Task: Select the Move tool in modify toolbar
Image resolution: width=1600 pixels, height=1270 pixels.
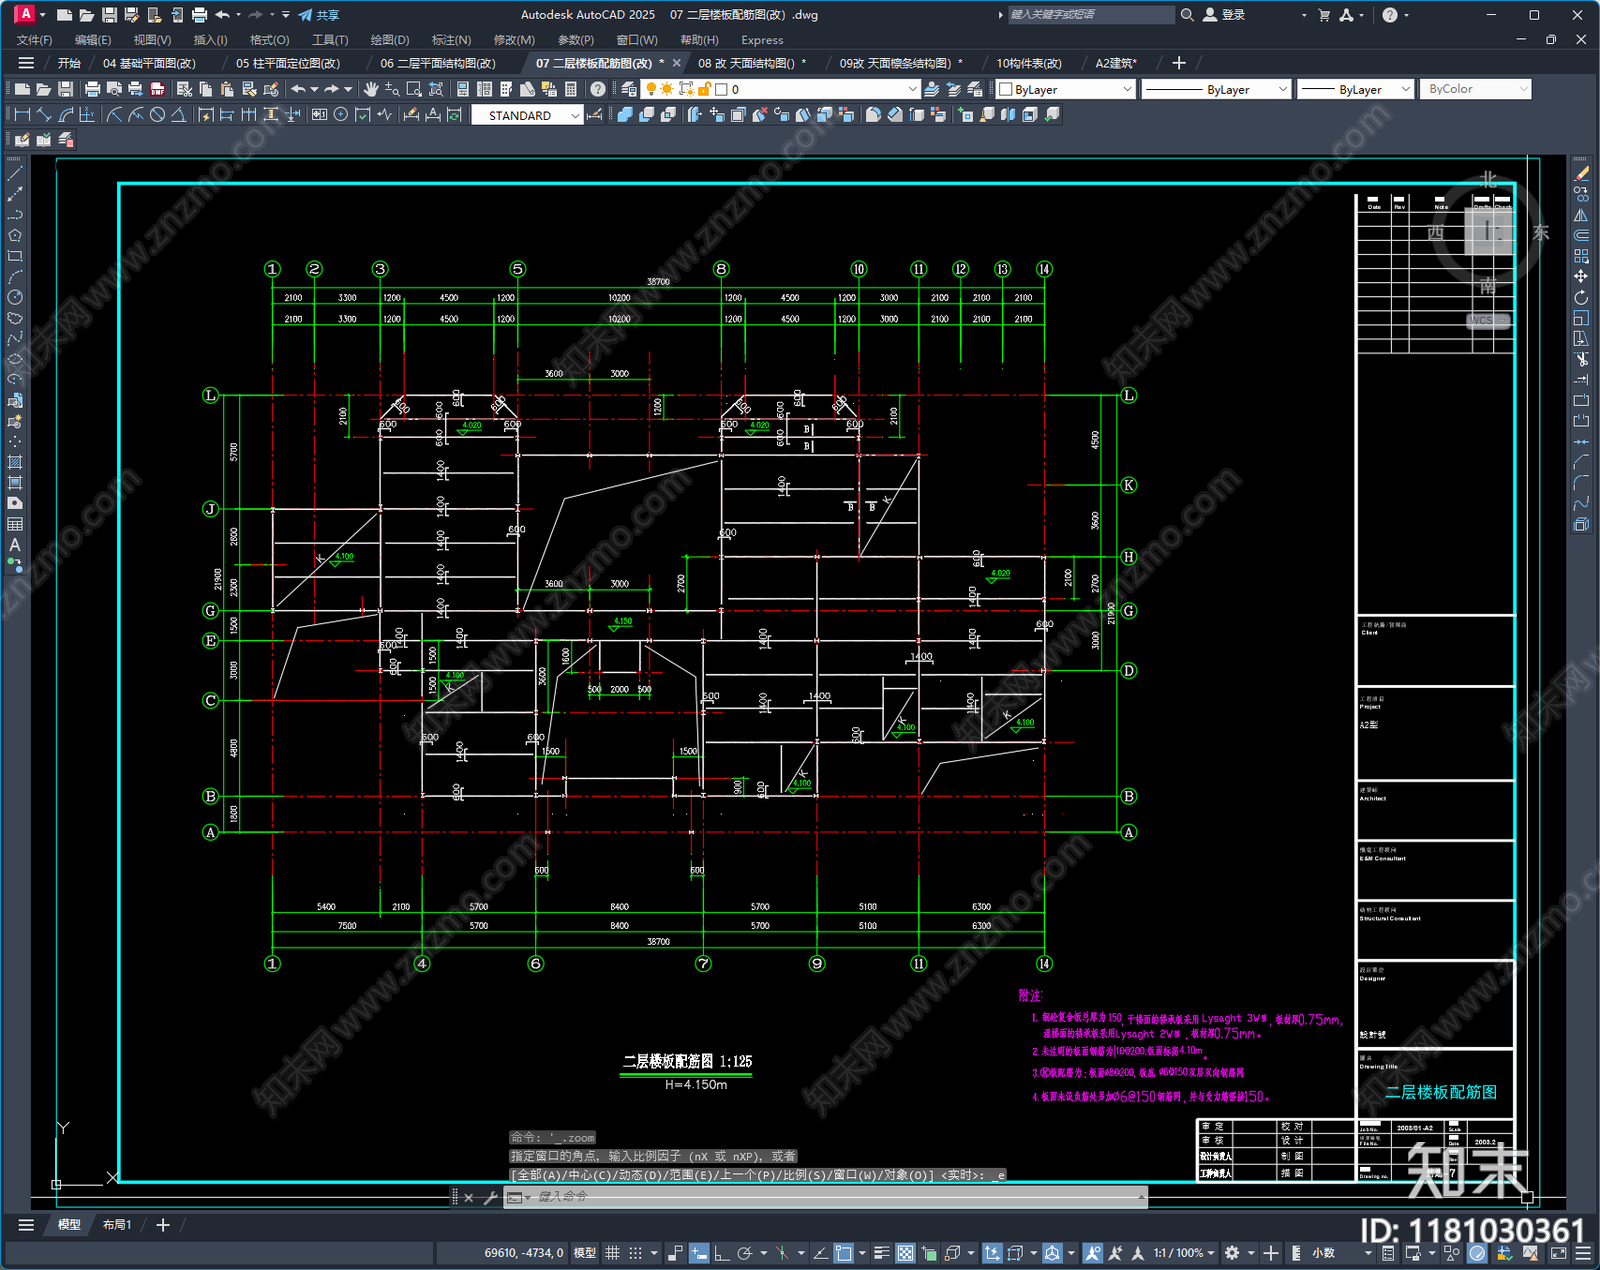Action: pos(1581,276)
